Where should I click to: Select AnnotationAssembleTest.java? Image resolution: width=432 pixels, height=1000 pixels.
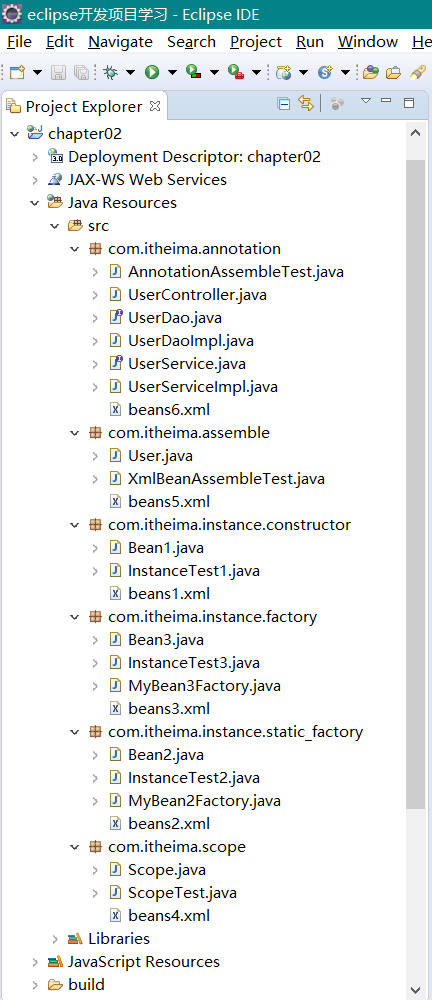236,272
